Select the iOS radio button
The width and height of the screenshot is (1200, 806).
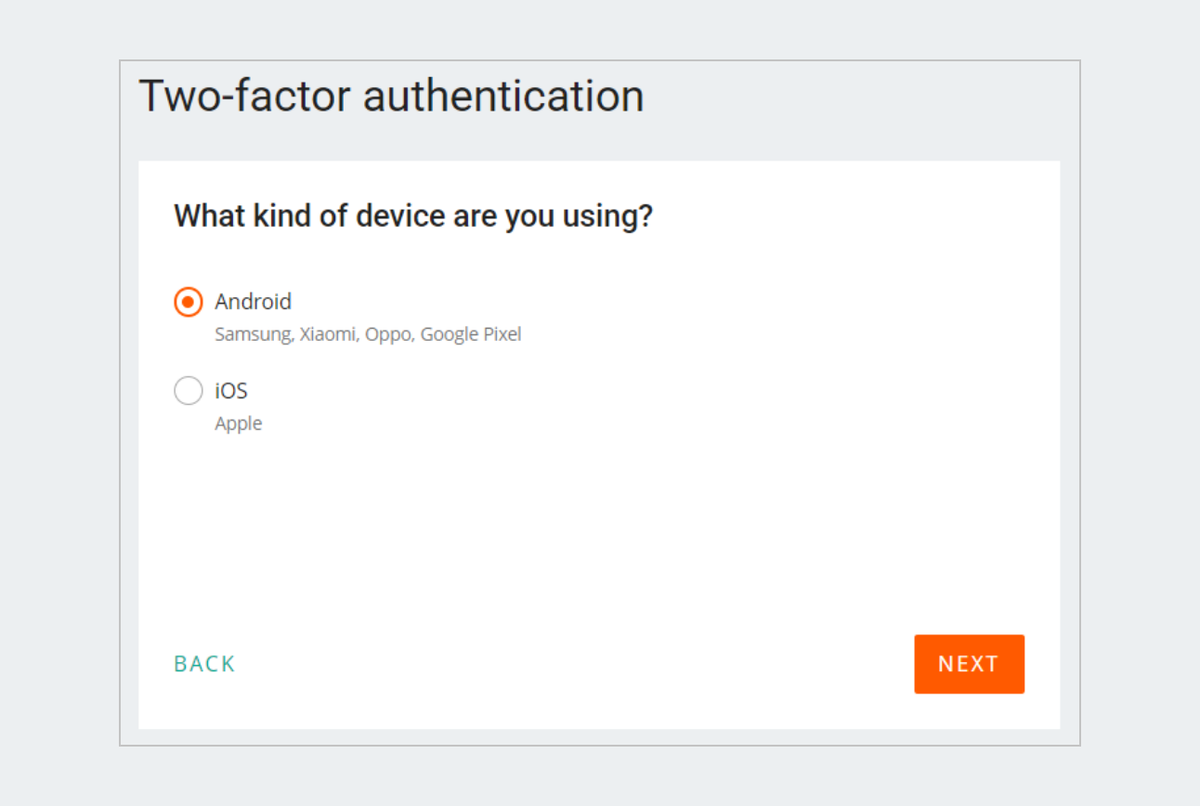click(188, 390)
